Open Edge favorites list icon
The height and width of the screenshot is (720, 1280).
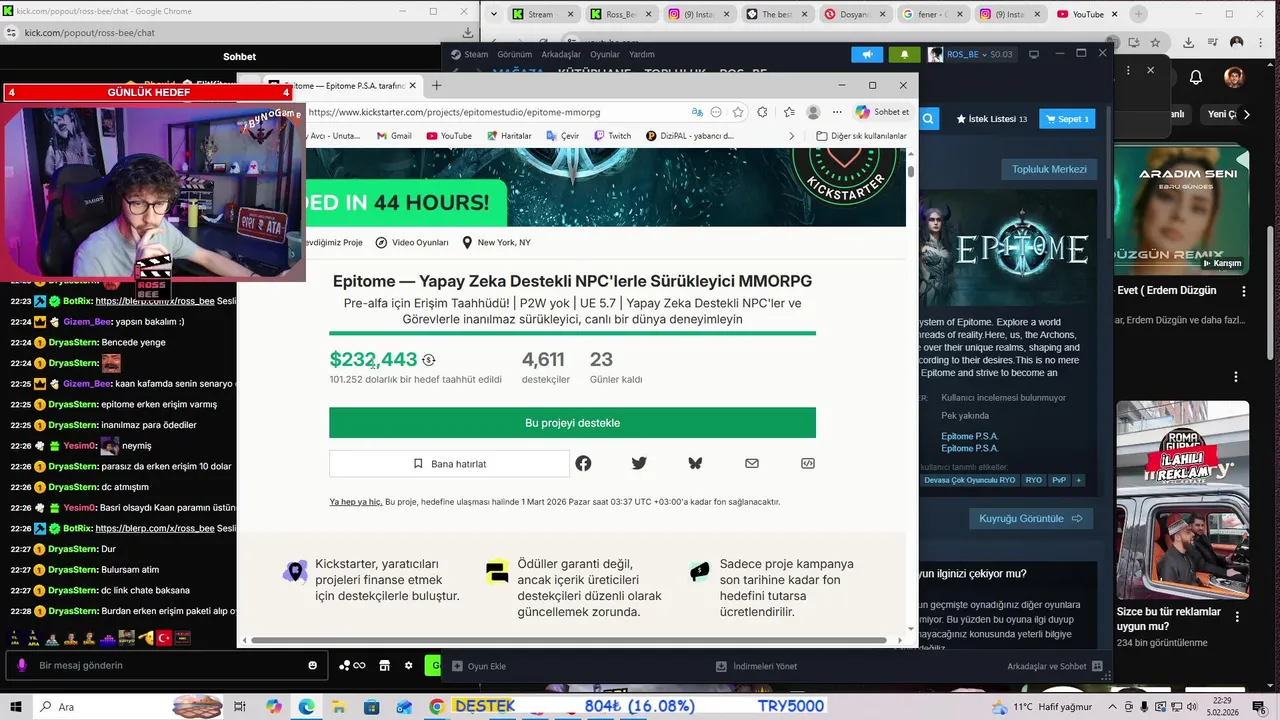coord(789,112)
